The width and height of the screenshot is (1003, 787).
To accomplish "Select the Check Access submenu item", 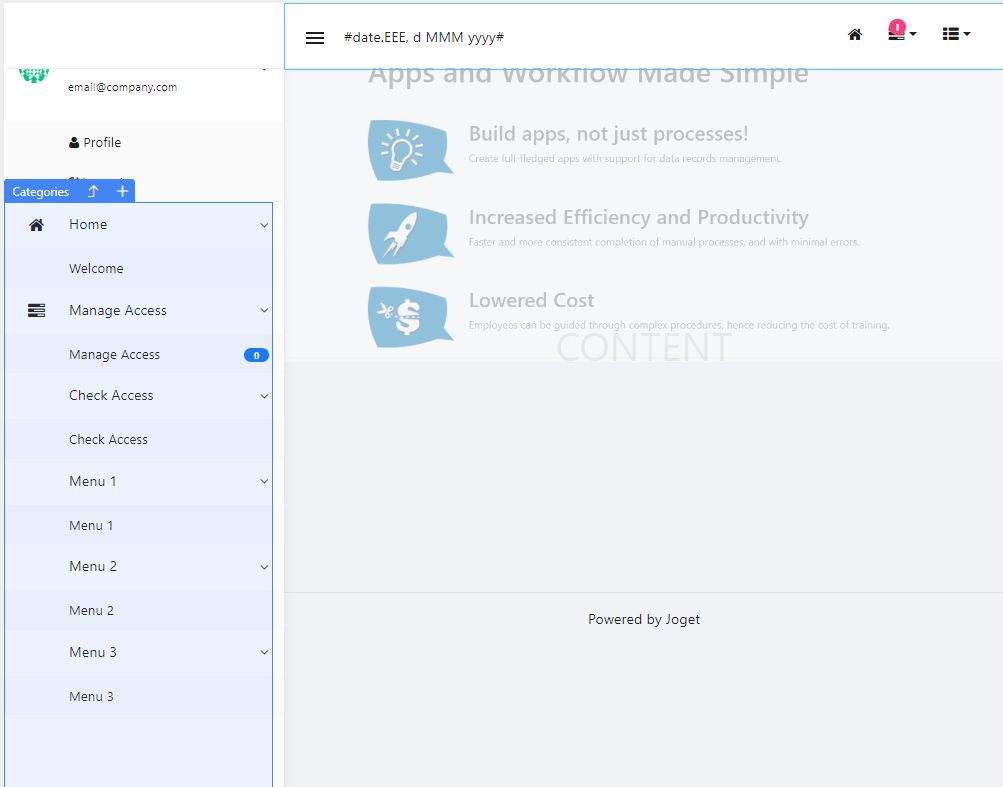I will pyautogui.click(x=139, y=440).
